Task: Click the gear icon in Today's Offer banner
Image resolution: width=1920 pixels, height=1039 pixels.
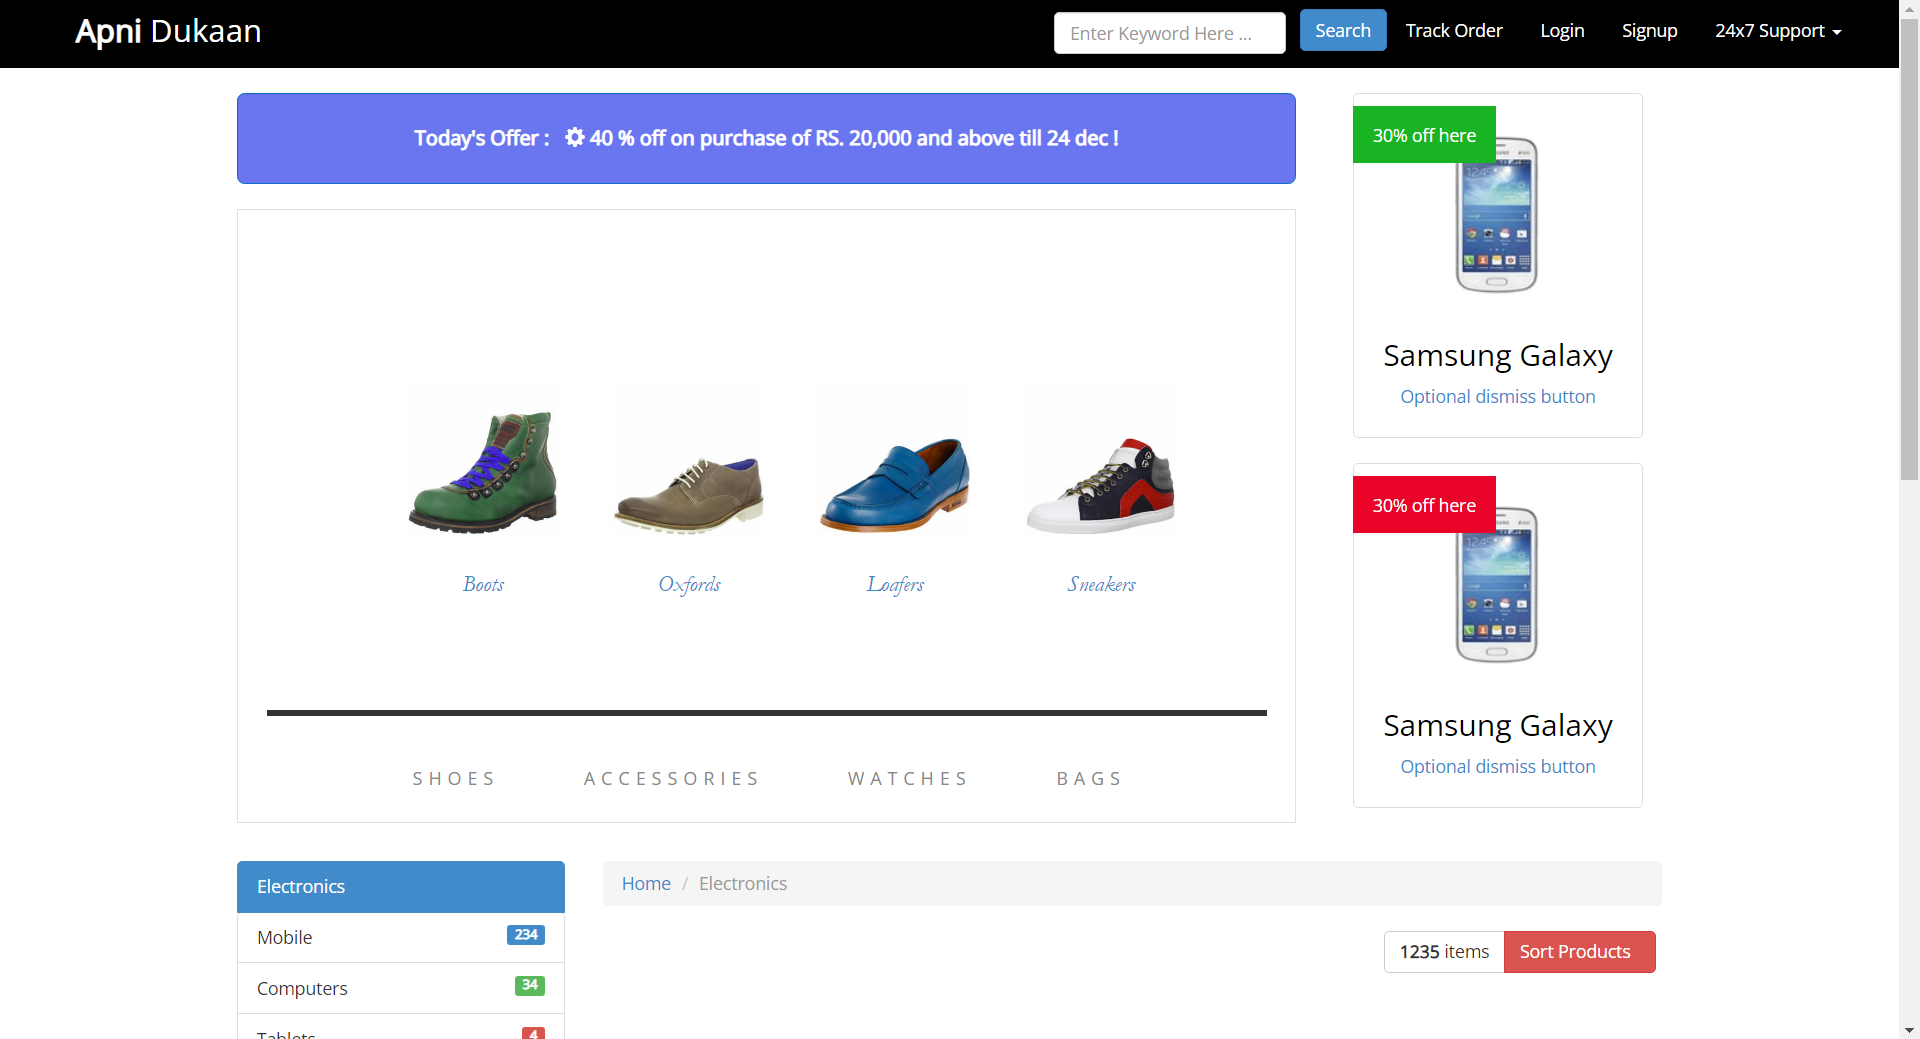Action: (x=574, y=138)
